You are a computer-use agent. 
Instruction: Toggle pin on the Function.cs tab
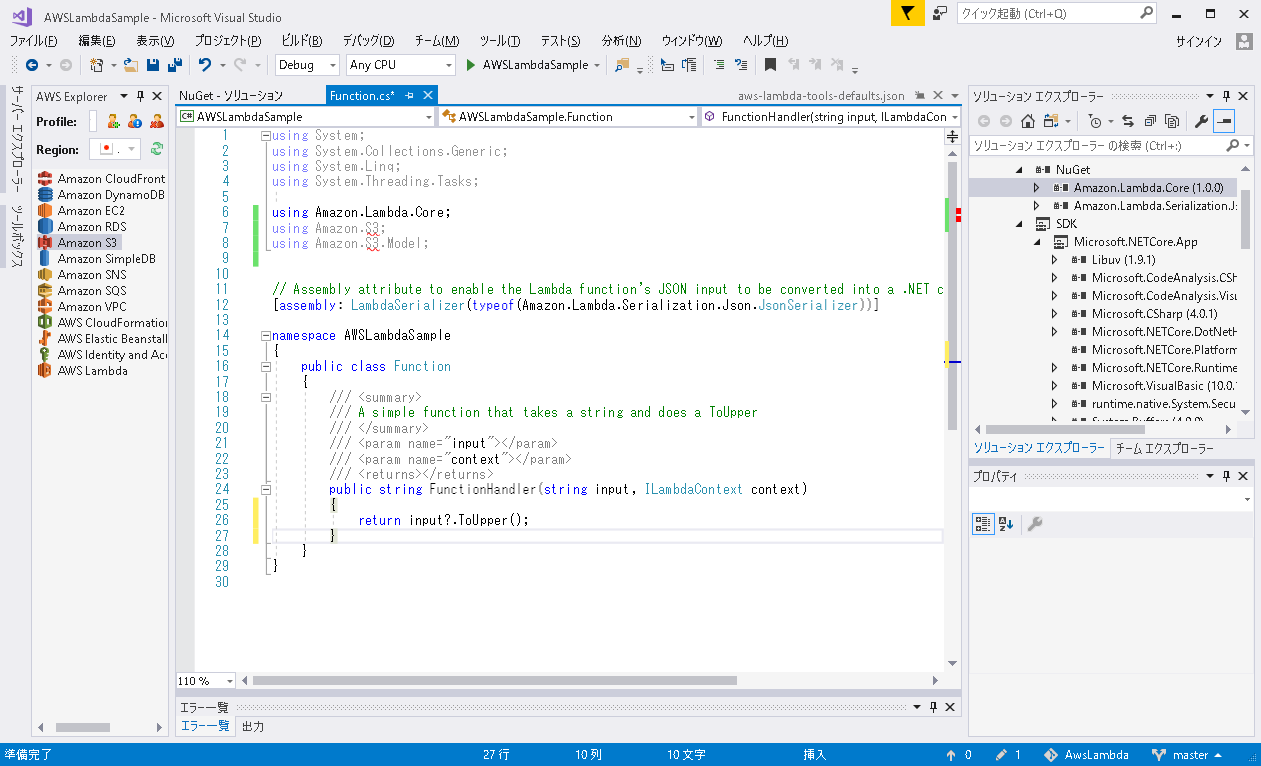(410, 95)
